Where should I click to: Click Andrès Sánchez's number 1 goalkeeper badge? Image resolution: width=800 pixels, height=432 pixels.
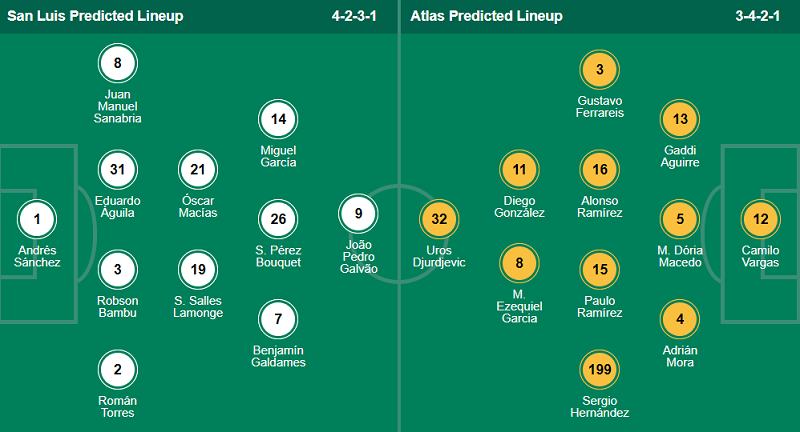pyautogui.click(x=38, y=219)
